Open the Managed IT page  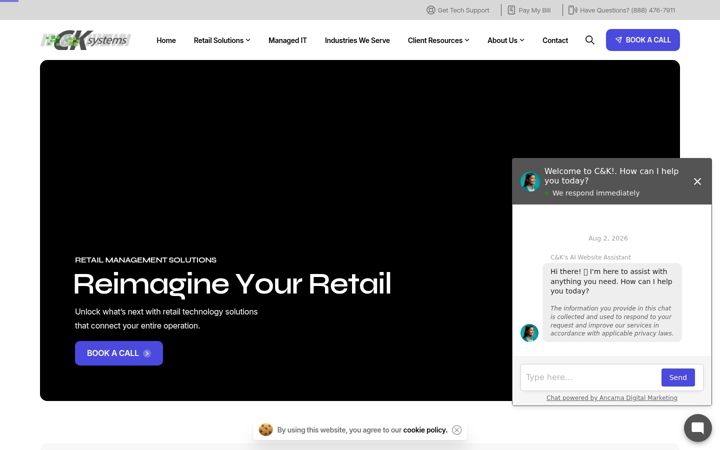287,40
